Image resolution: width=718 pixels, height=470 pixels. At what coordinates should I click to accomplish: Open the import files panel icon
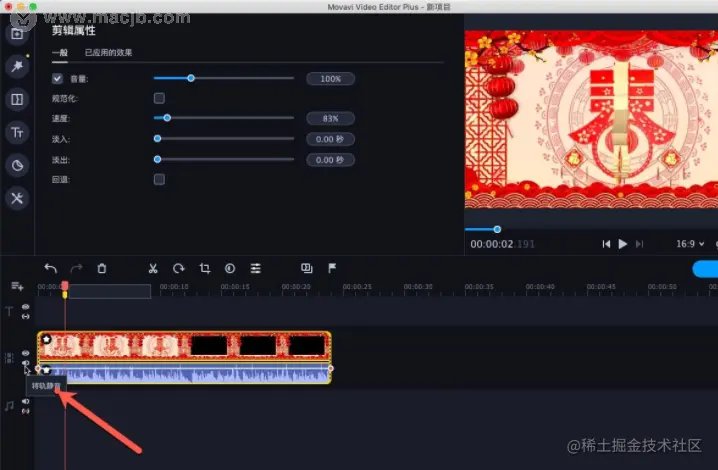click(x=17, y=33)
